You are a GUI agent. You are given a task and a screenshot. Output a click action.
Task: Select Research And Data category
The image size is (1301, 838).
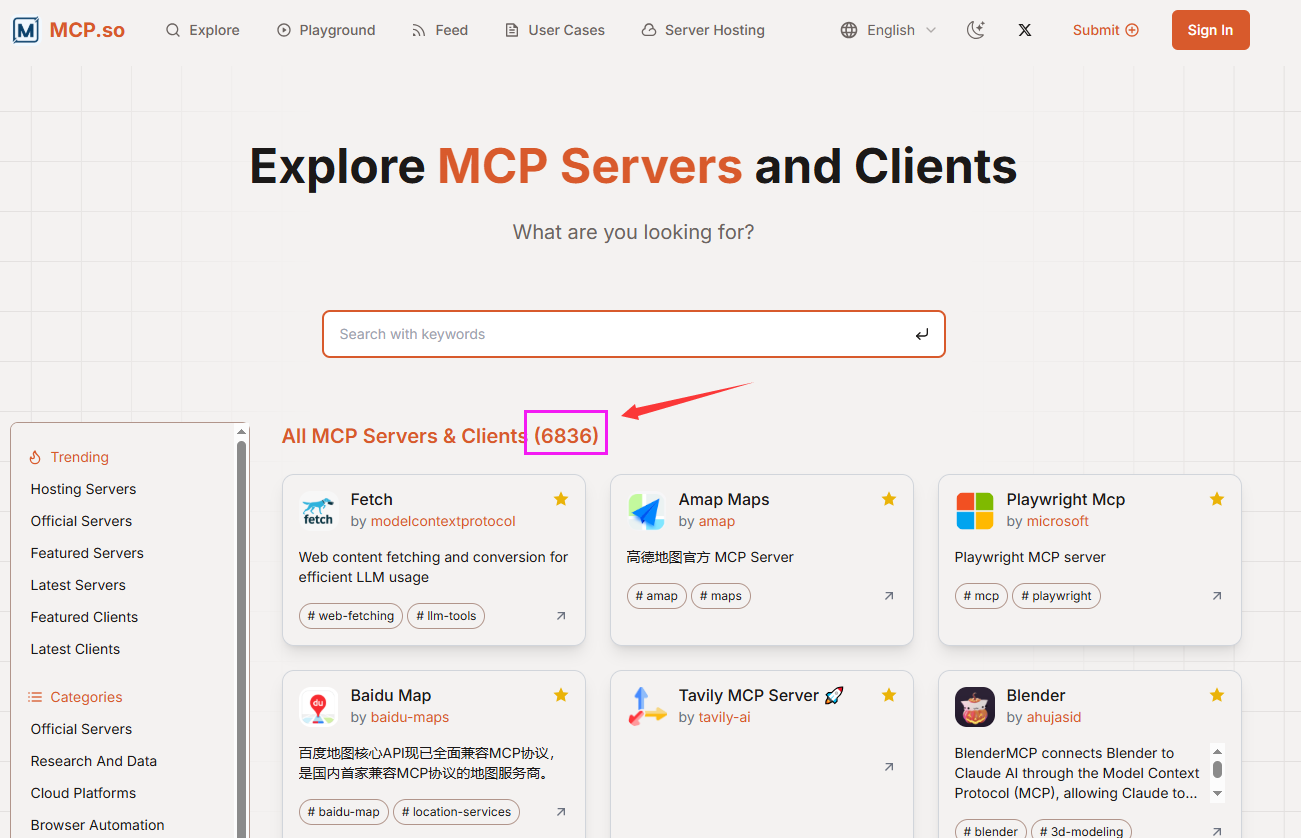(94, 761)
